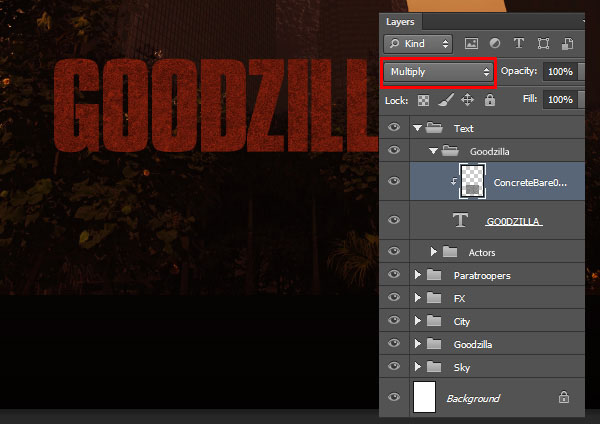Select the Background layer name
Screen dimensions: 600x424
pos(473,398)
